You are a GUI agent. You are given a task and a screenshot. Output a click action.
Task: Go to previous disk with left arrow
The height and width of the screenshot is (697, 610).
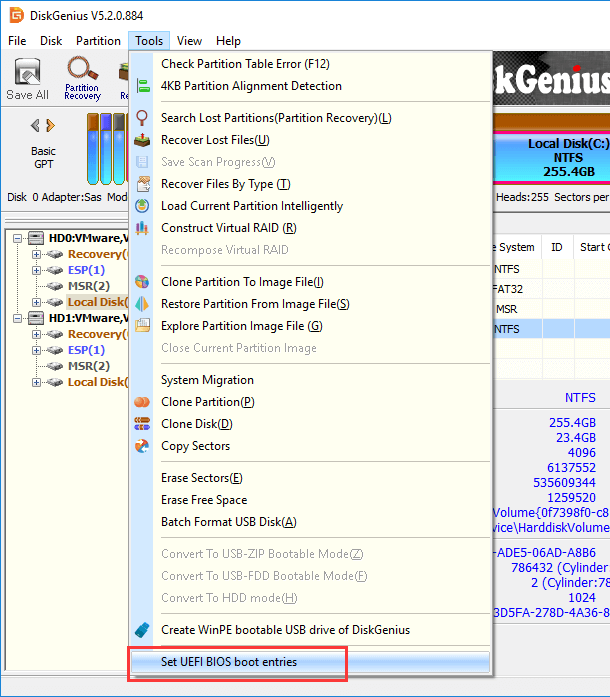(36, 125)
